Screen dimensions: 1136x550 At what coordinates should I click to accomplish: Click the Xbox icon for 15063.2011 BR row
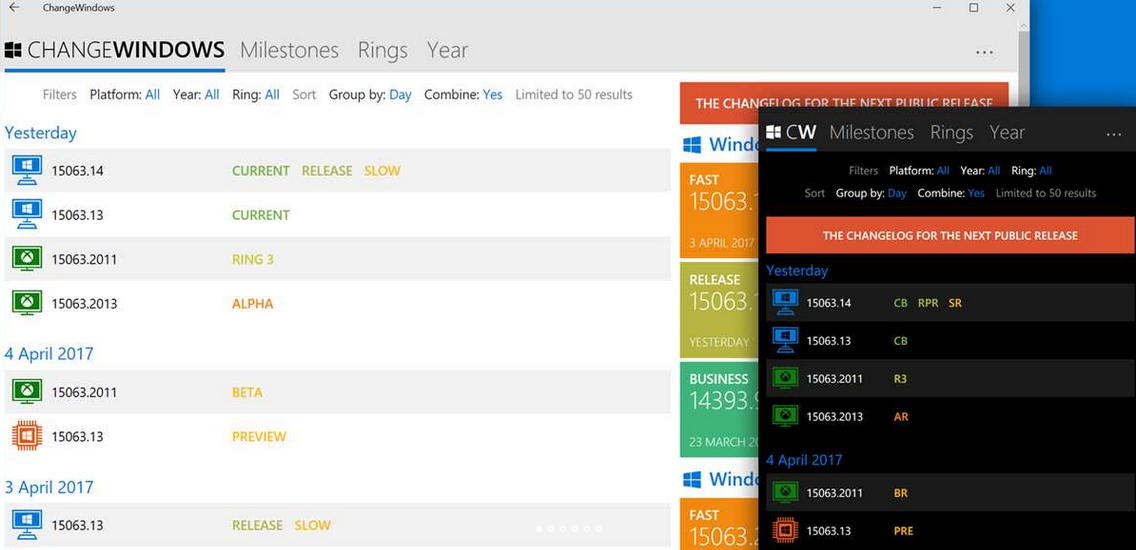point(785,492)
